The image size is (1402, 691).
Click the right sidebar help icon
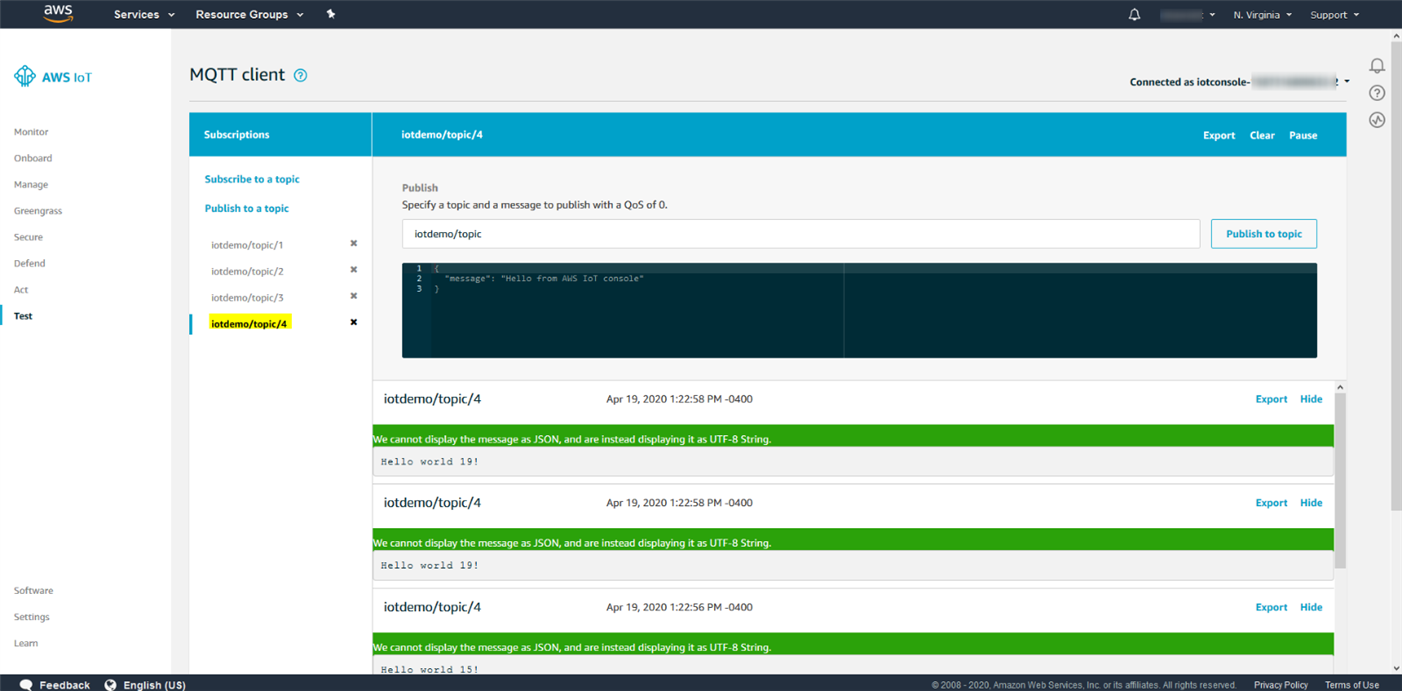tap(1377, 93)
